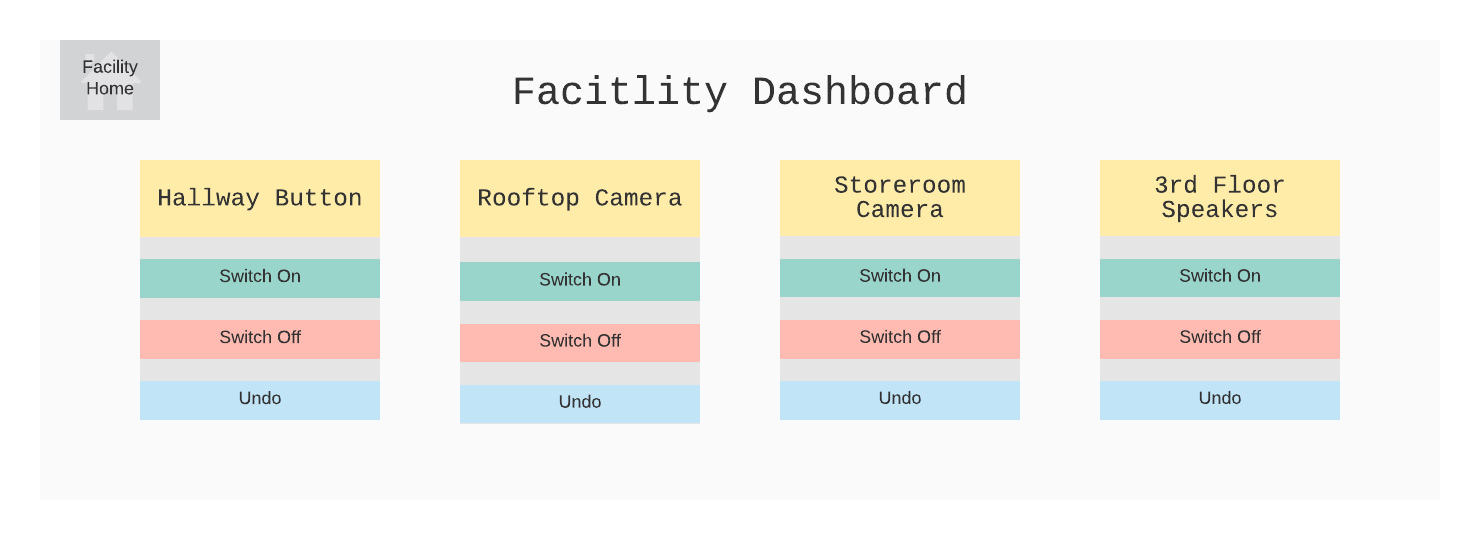Select the Hallway Button device header
This screenshot has height=540, width=1480.
(x=260, y=198)
